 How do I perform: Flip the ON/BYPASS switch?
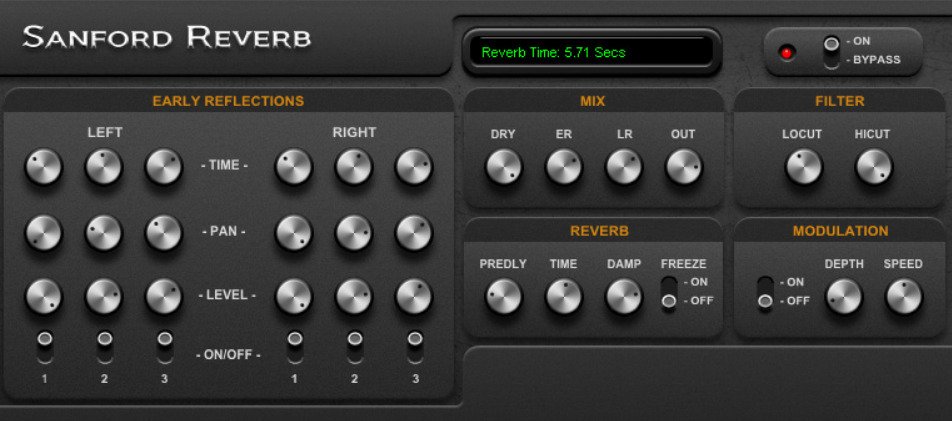[x=832, y=52]
